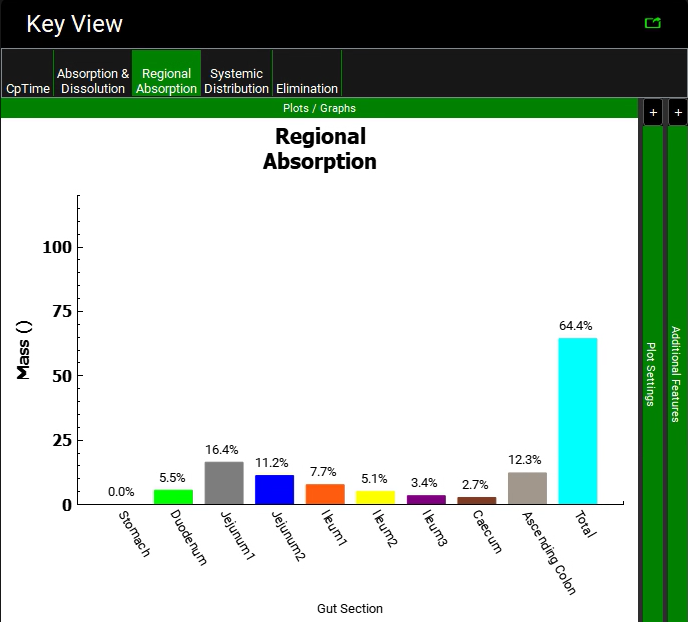Viewport: 688px width, 622px height.
Task: Click the Ascending Colon bar
Action: coord(527,488)
